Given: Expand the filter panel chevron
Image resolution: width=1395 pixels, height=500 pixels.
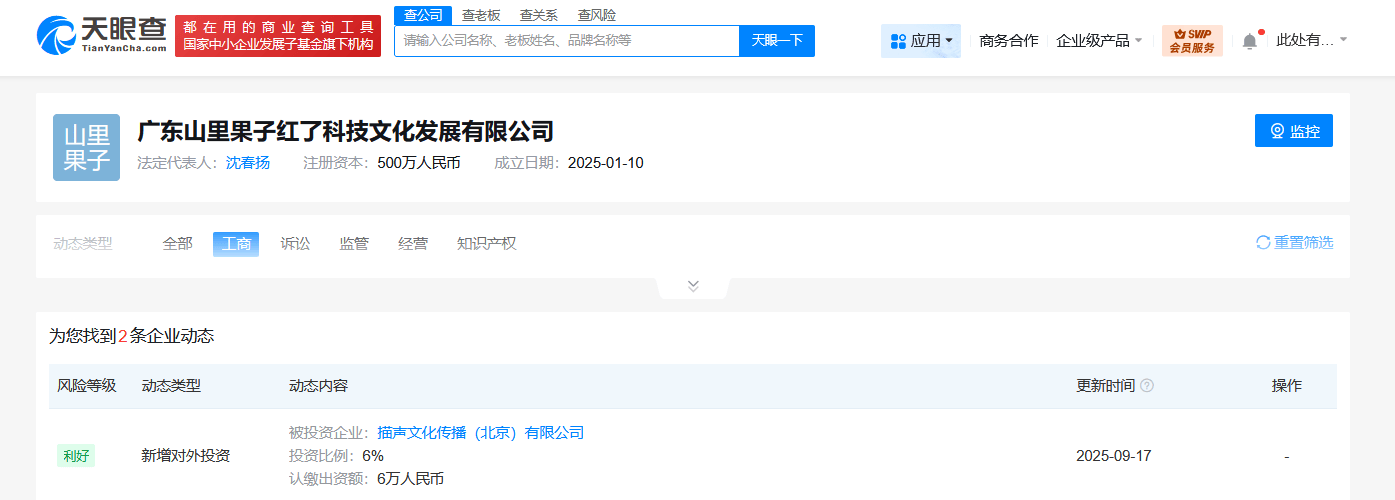Looking at the screenshot, I should tap(693, 286).
